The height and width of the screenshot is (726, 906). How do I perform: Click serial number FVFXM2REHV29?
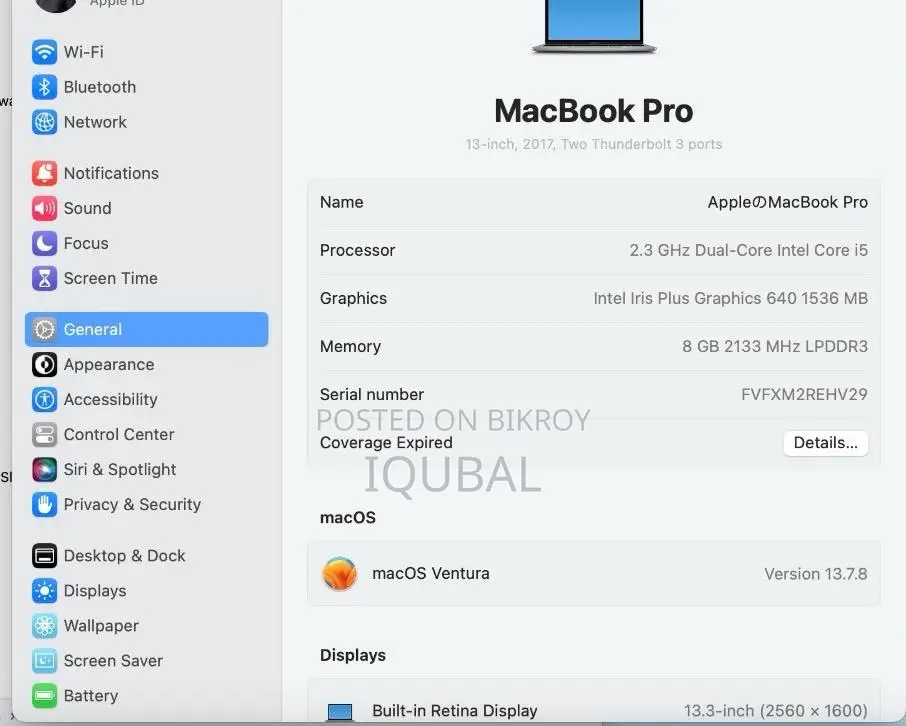[x=804, y=395]
